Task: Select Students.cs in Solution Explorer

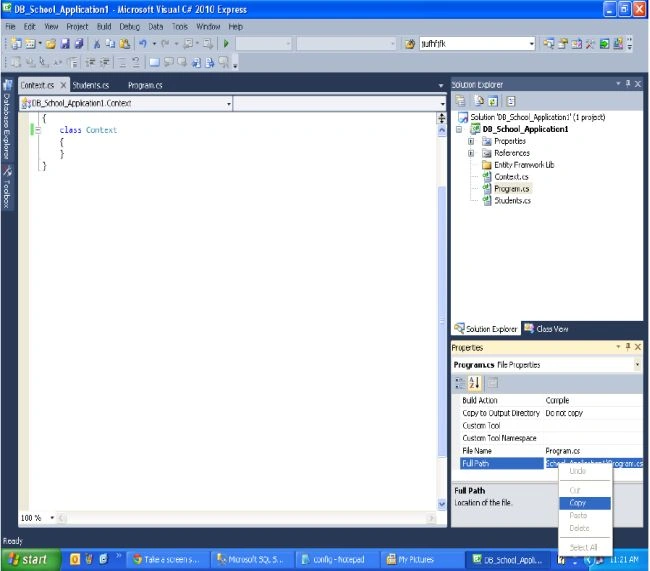Action: 512,201
